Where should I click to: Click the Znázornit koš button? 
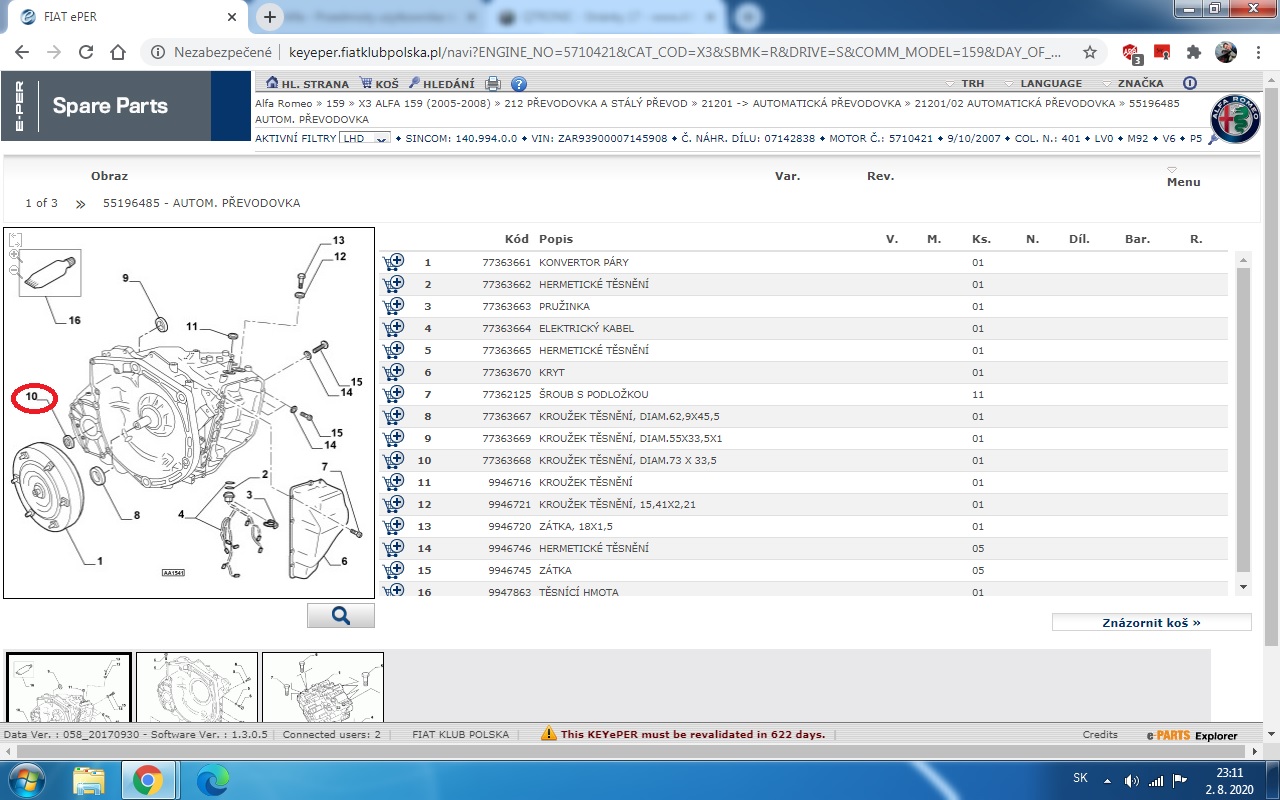tap(1151, 622)
